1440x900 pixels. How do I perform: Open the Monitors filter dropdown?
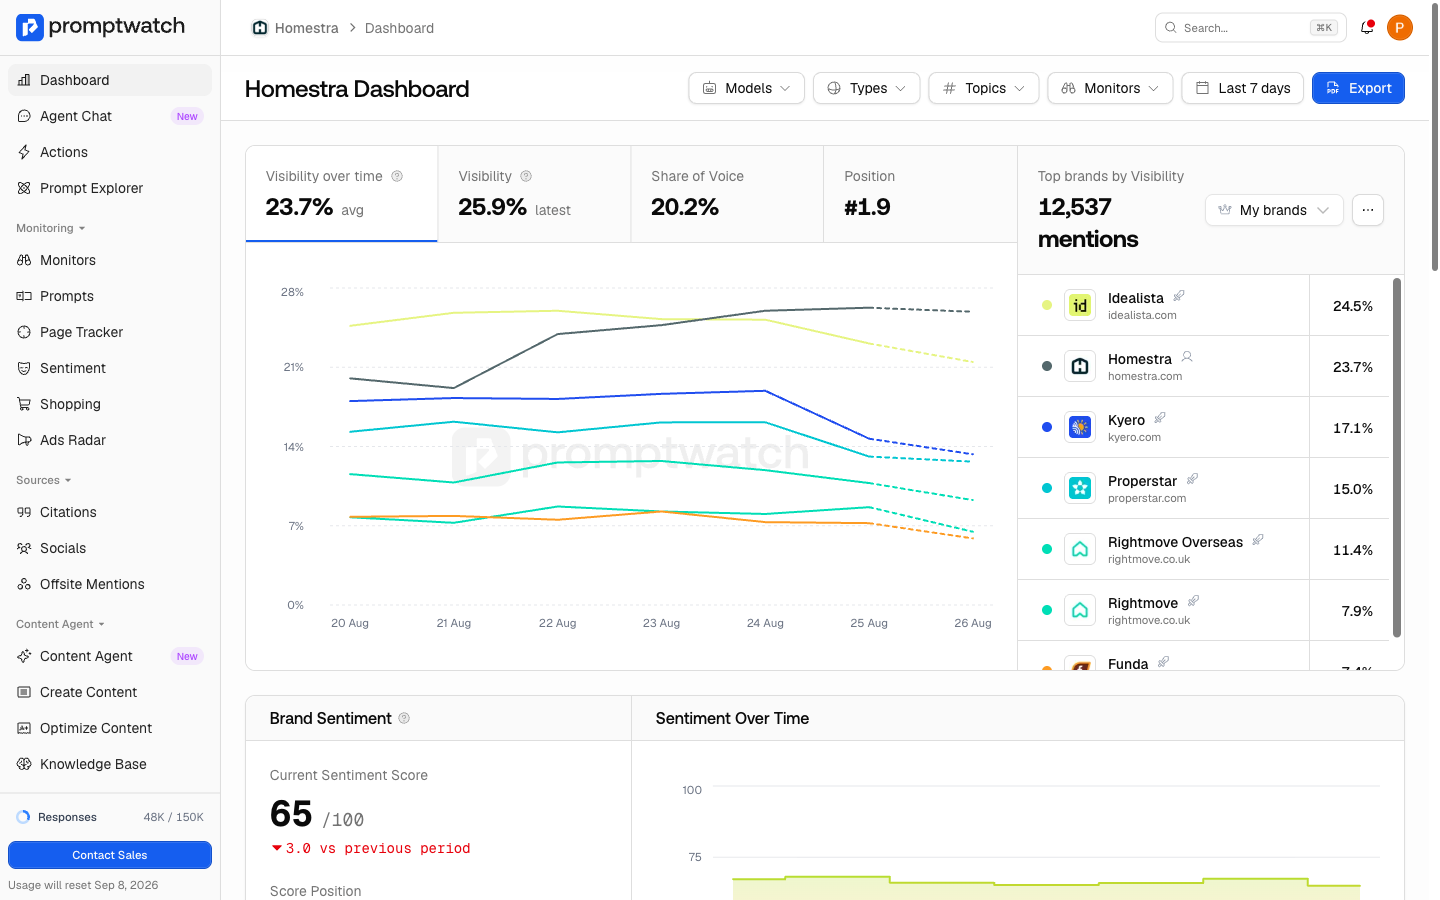point(1110,88)
